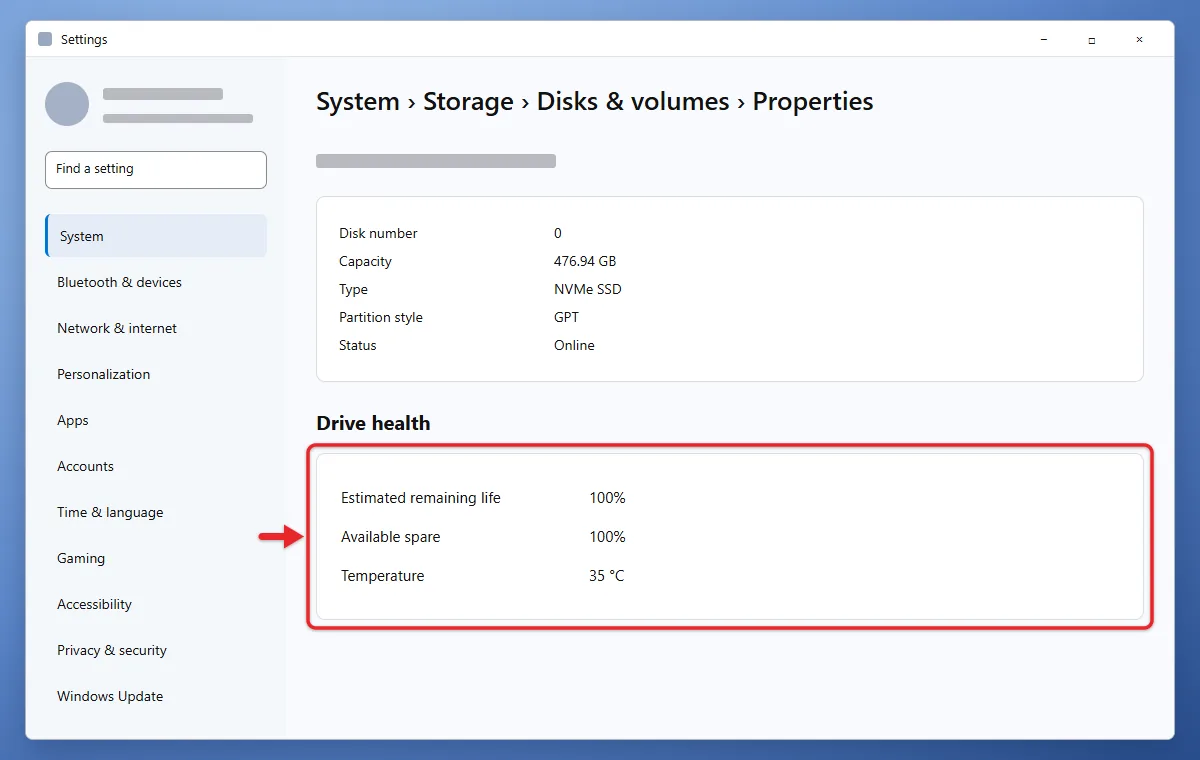Click the user name in the sidebar
The image size is (1200, 760).
(163, 94)
